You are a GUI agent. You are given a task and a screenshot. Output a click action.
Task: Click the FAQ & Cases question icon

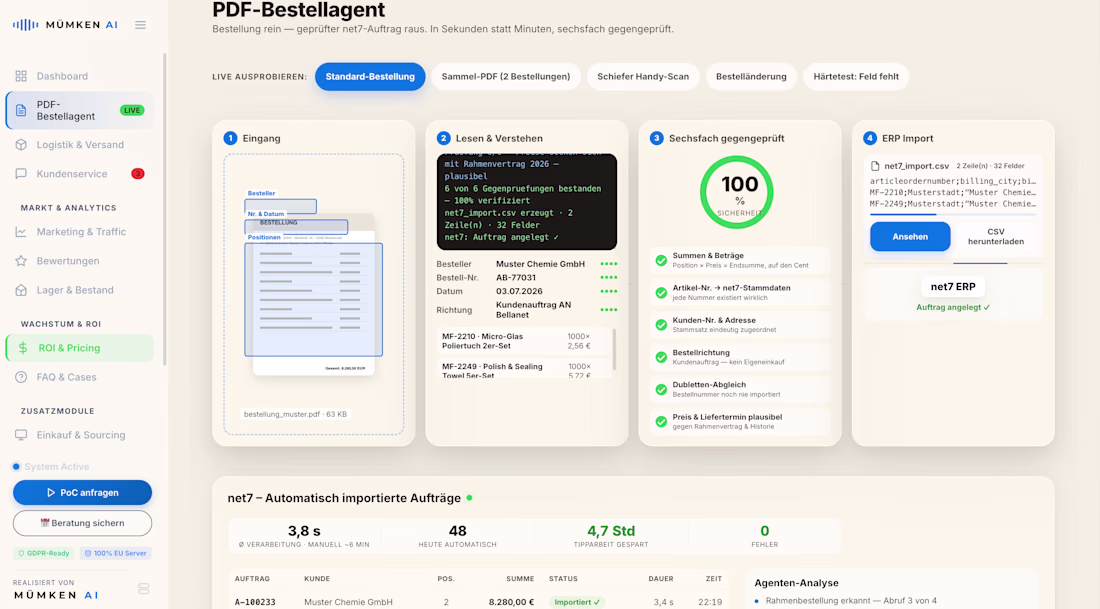point(21,377)
